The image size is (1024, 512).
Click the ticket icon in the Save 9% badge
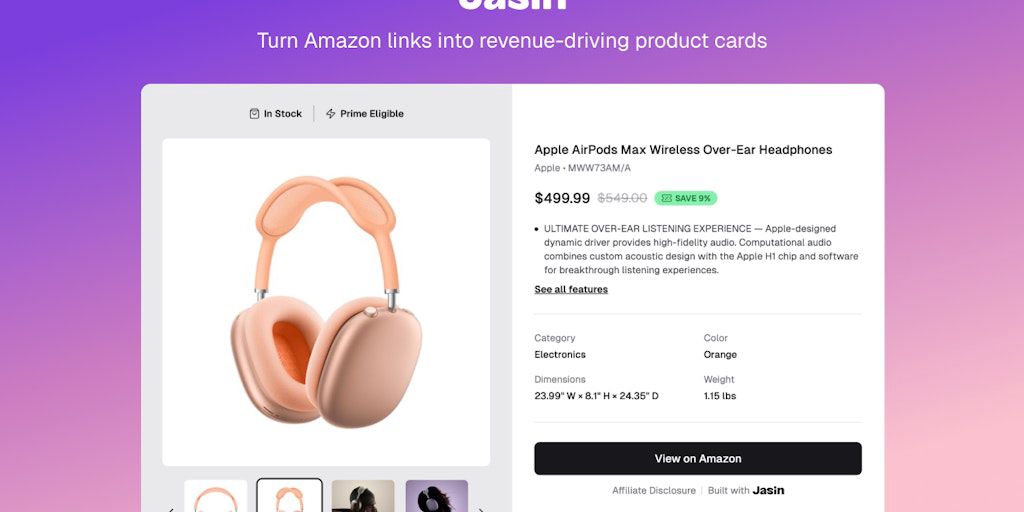coord(667,198)
